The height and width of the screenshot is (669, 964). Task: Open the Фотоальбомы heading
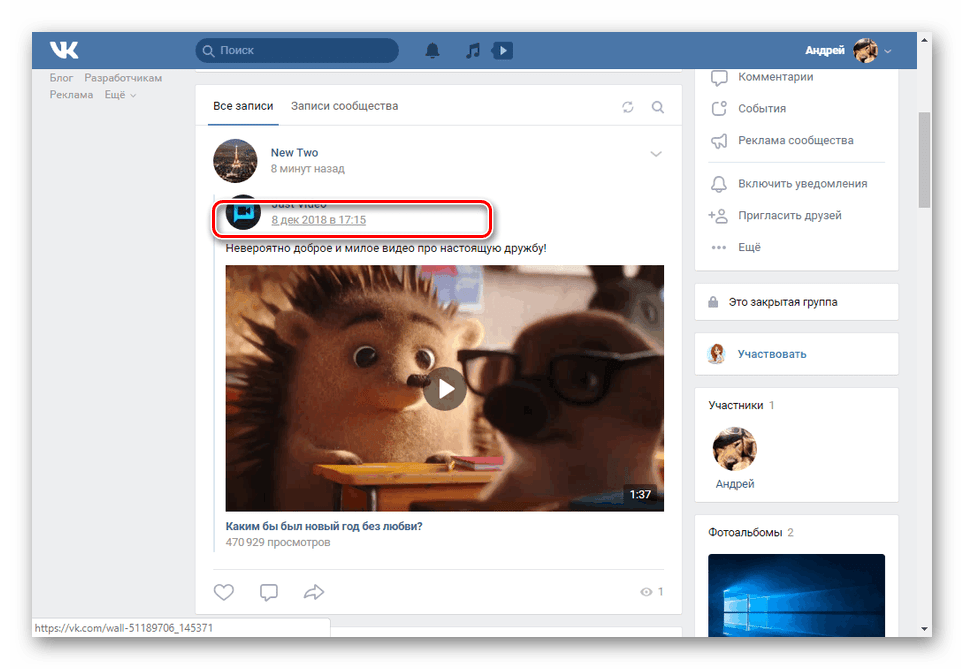[x=745, y=532]
